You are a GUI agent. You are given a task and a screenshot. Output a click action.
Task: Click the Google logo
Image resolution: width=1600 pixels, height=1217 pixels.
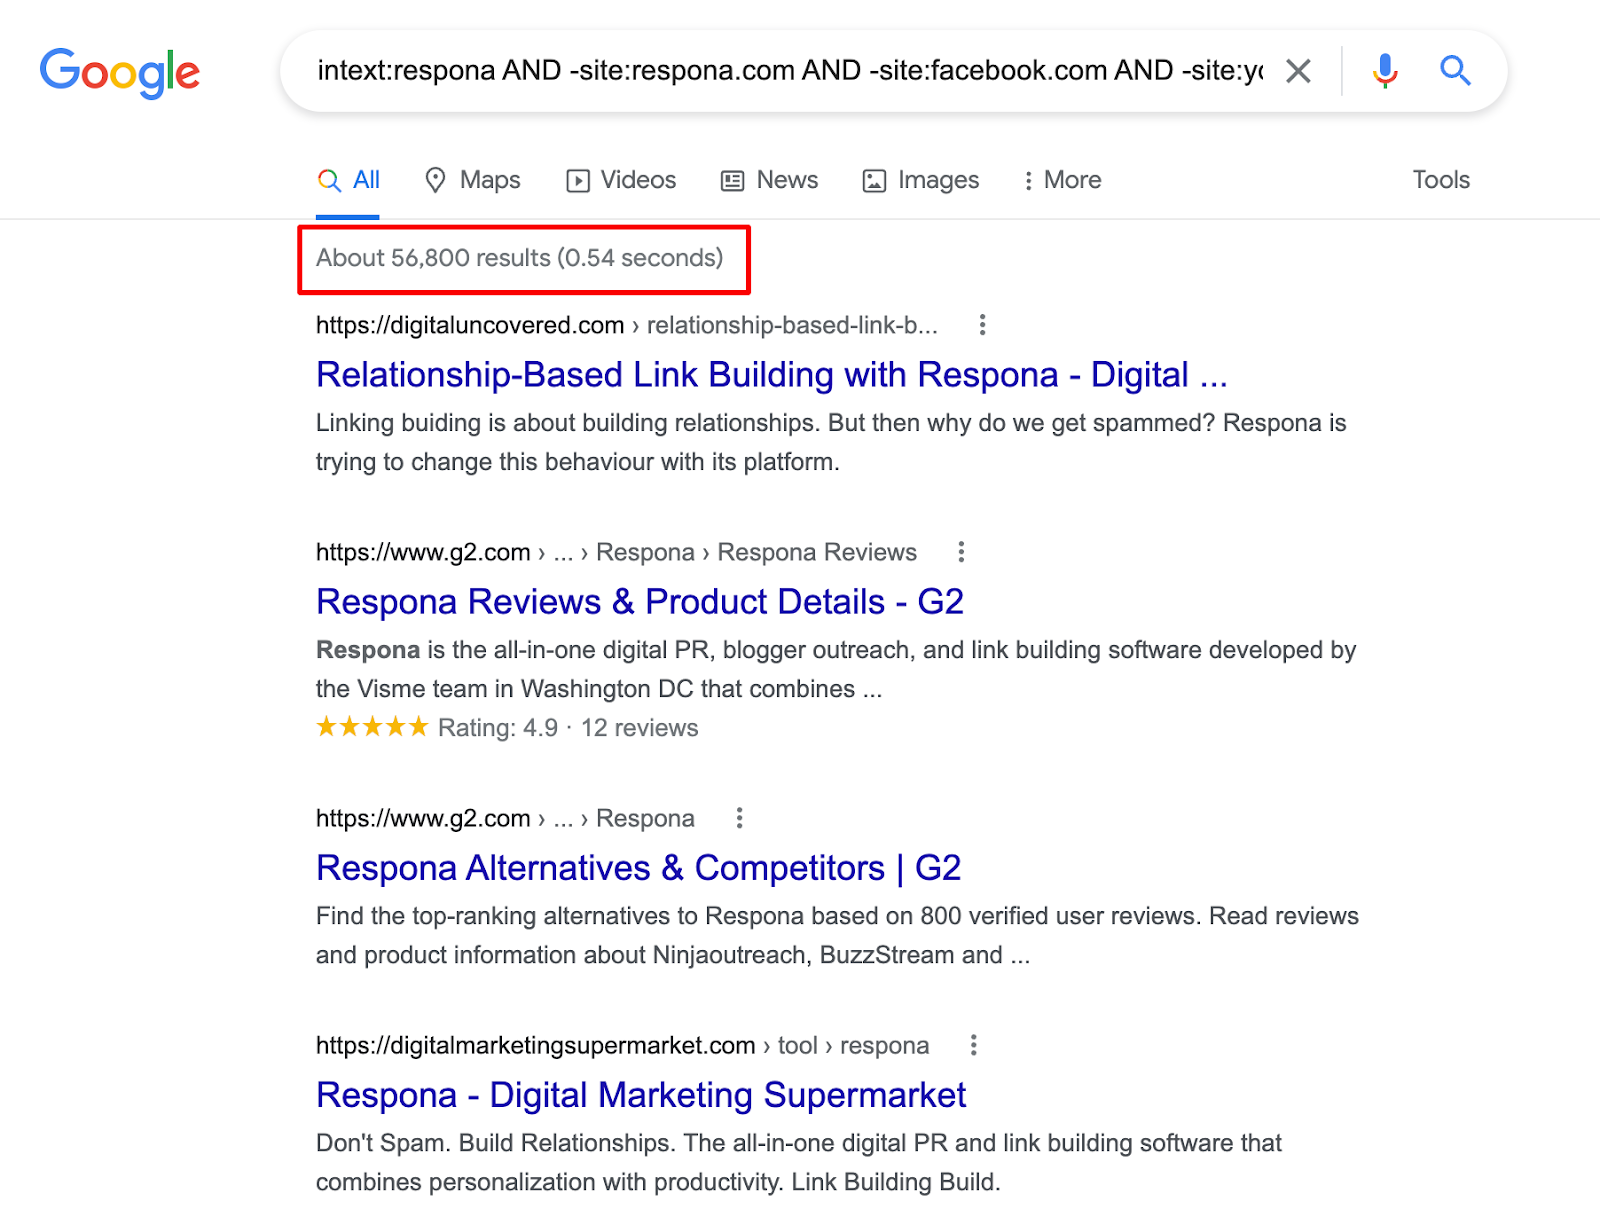click(x=120, y=73)
